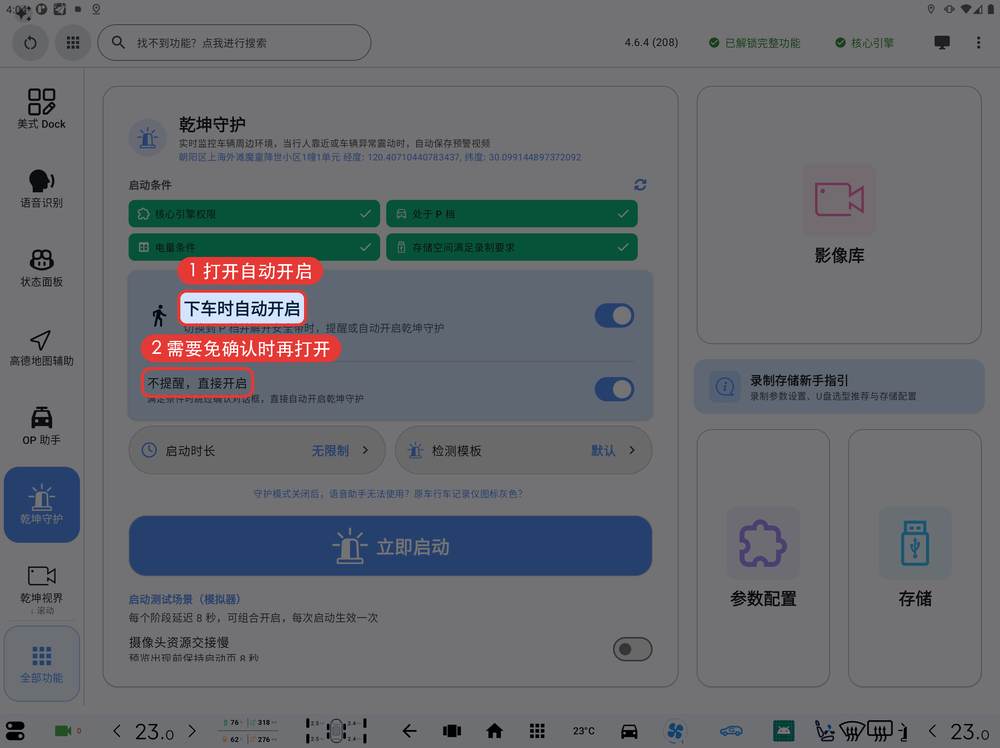Click the 23°C temperature reading
1000x748 pixels.
[x=584, y=731]
